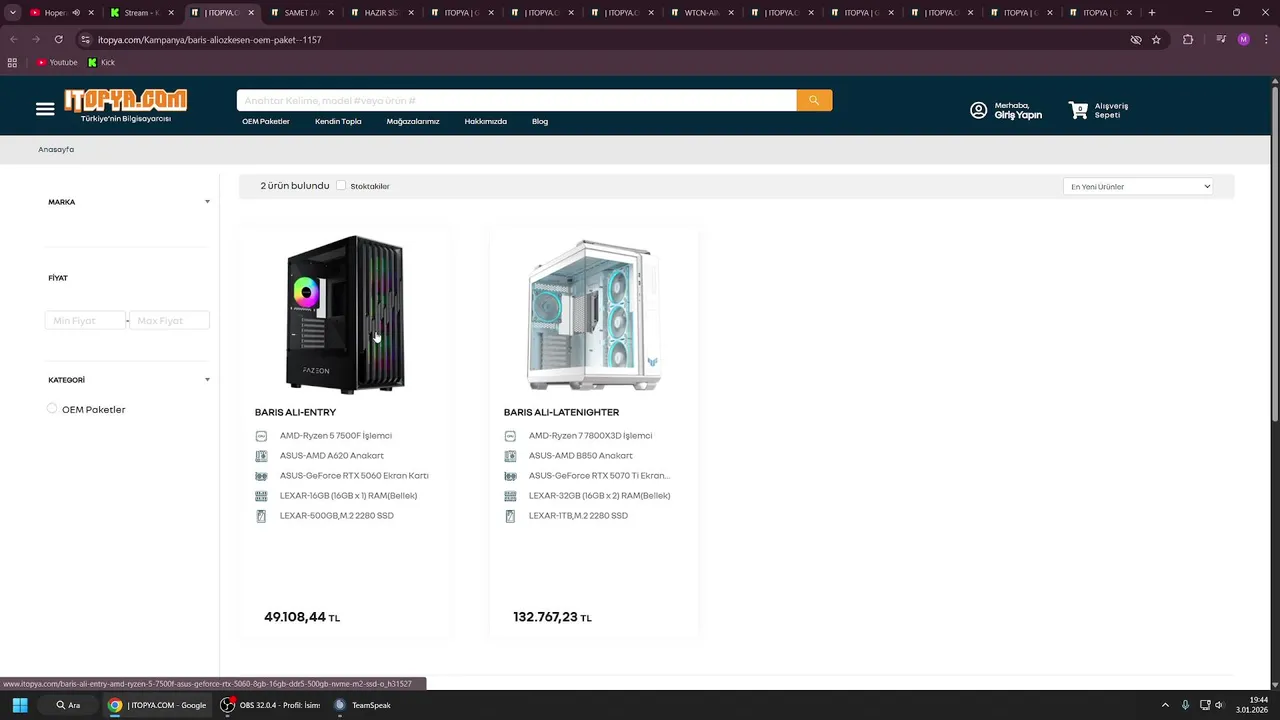Click Alışveriş Sepeti cart link
1280x720 pixels.
coord(1111,110)
